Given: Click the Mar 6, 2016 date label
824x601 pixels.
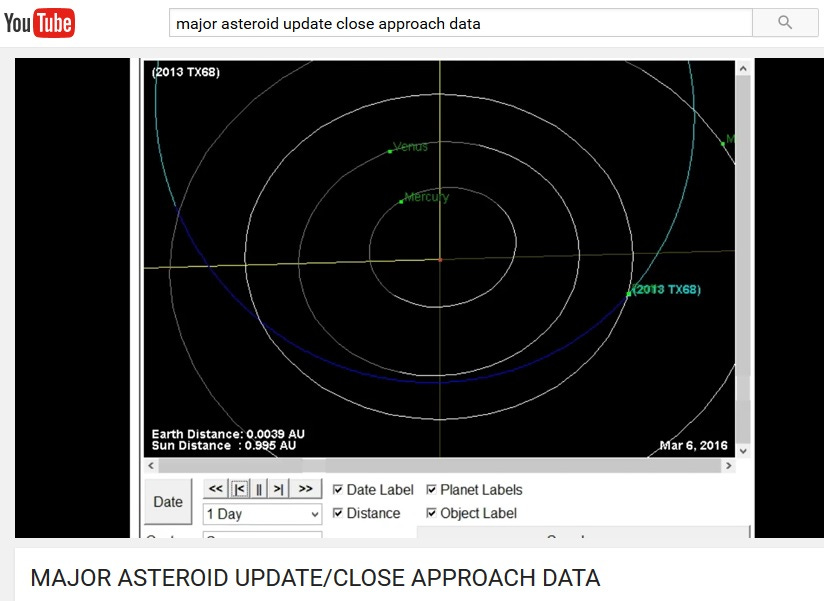Looking at the screenshot, I should coord(694,445).
